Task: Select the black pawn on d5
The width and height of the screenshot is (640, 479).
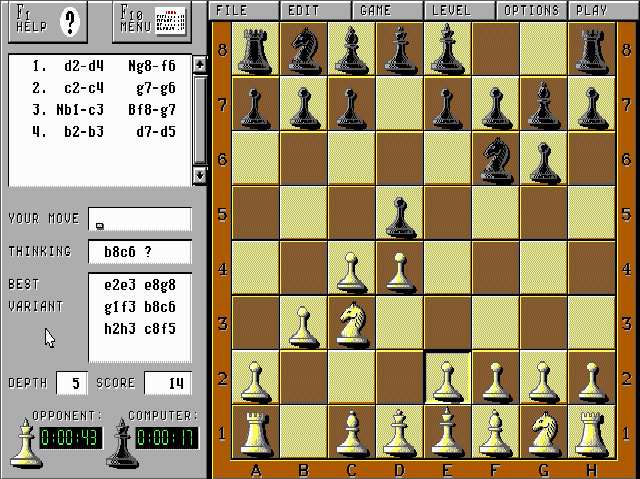Action: click(399, 213)
